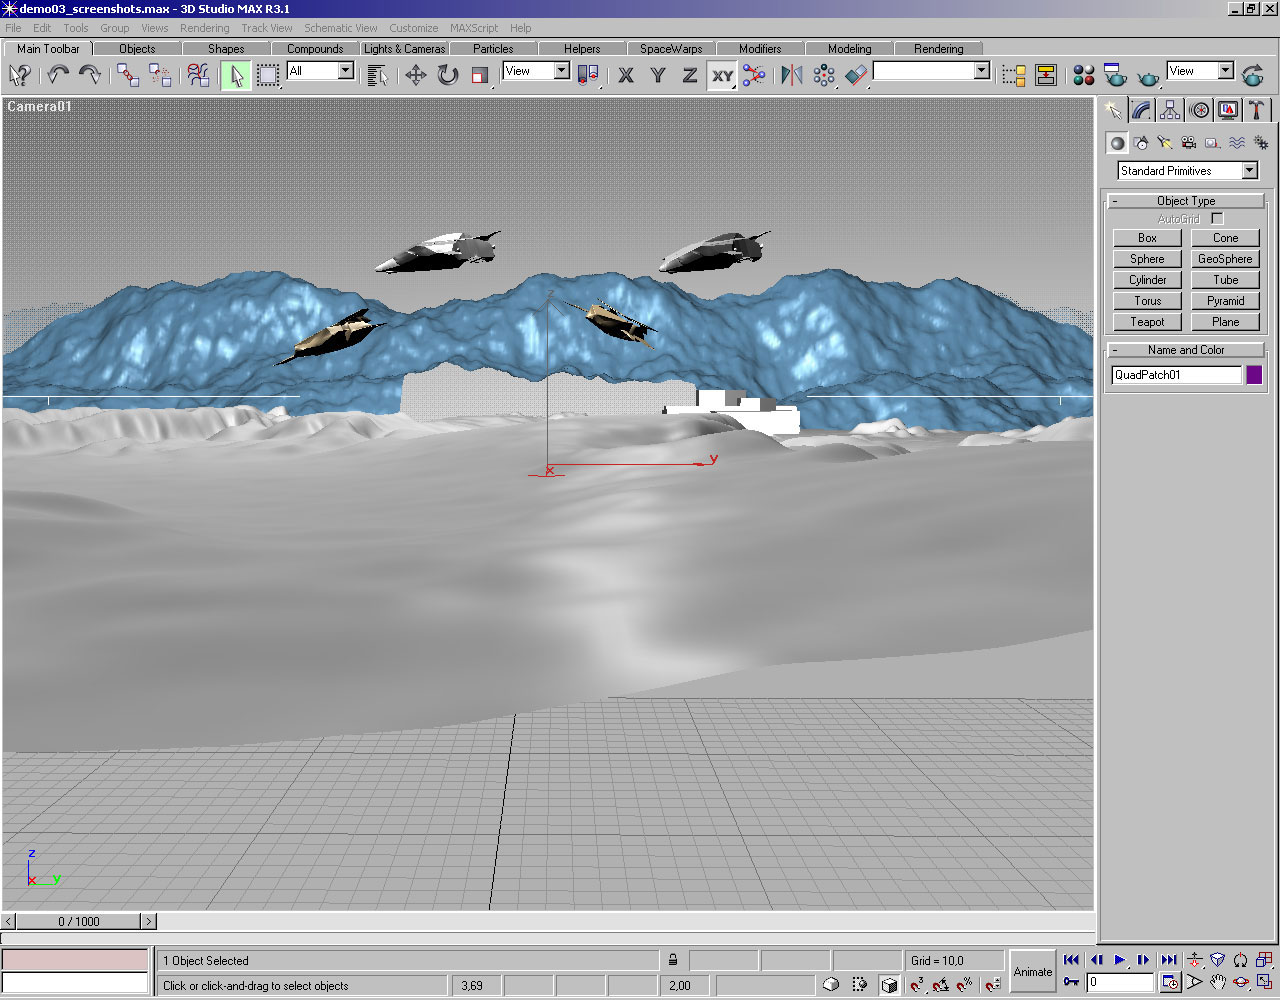The height and width of the screenshot is (1000, 1280).
Task: Toggle the Animate button
Action: click(x=1033, y=971)
